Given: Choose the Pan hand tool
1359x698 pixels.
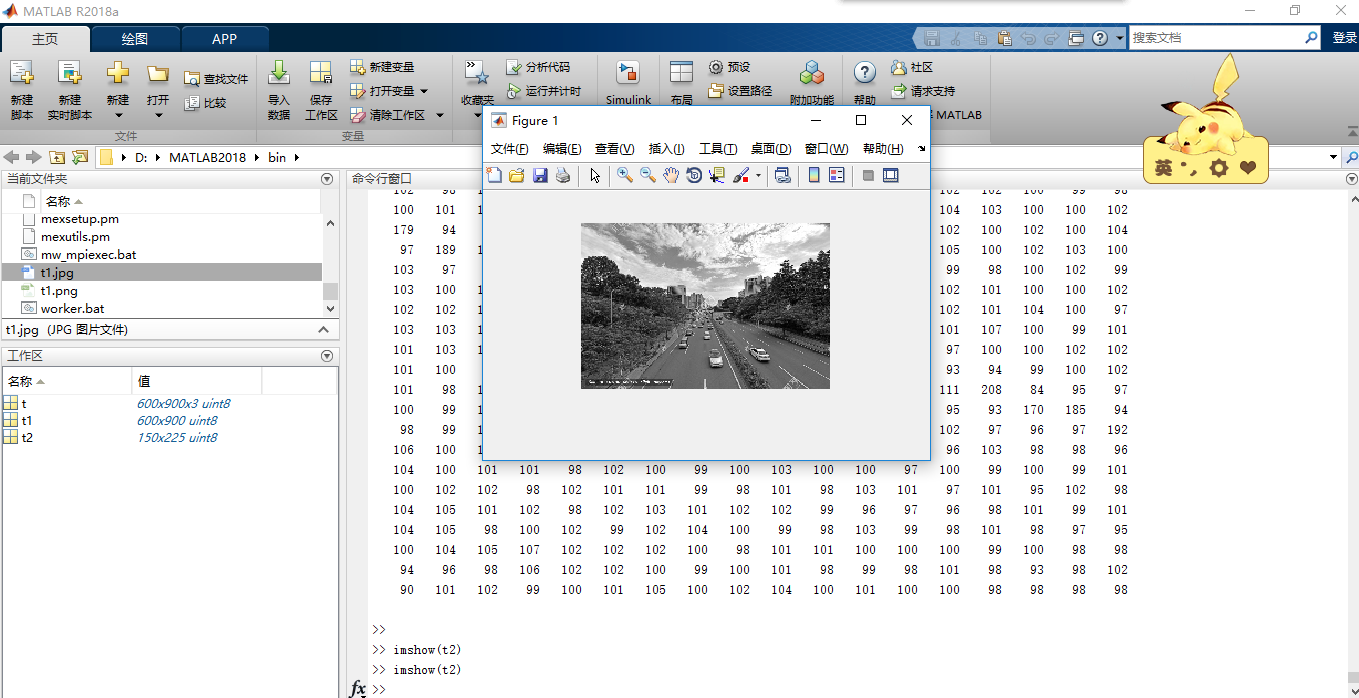Looking at the screenshot, I should coord(671,175).
